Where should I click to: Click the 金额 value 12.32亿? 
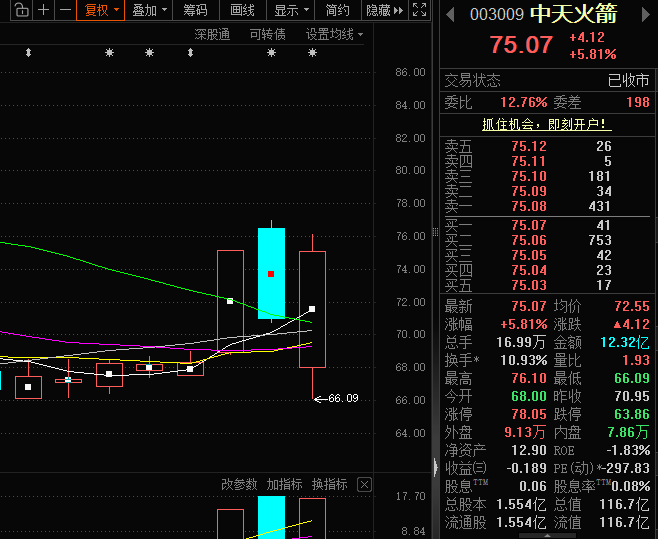625,342
